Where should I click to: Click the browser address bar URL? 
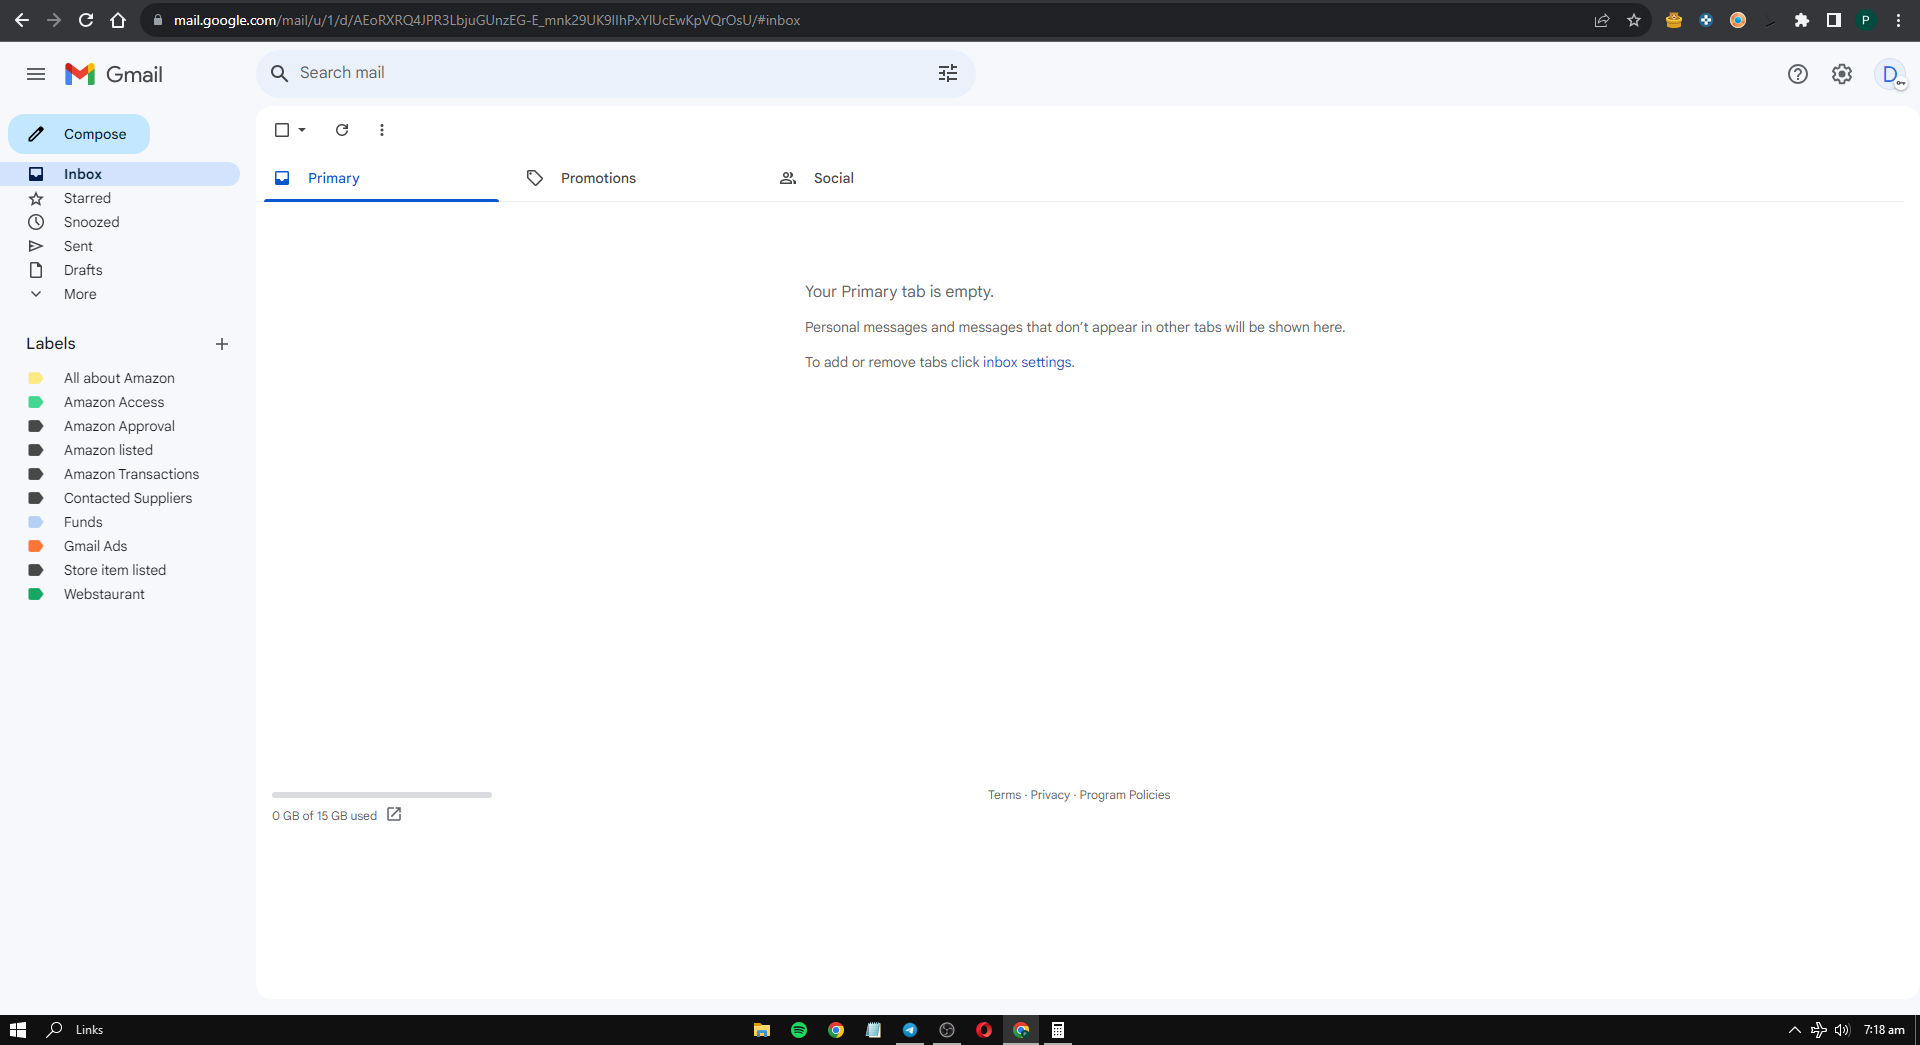click(487, 20)
